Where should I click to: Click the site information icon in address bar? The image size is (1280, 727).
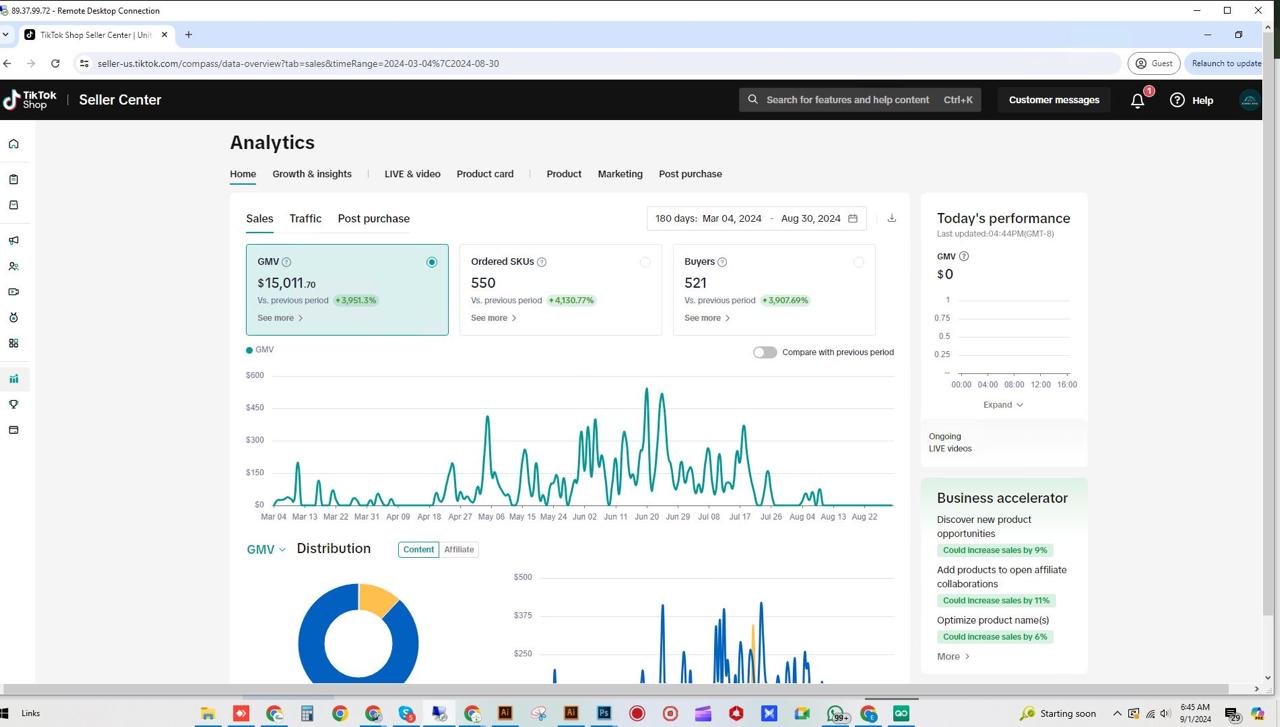pos(84,63)
